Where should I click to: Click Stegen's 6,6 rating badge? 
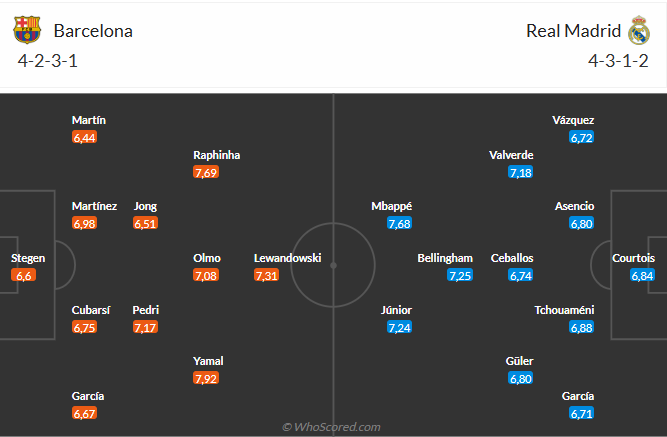click(23, 275)
